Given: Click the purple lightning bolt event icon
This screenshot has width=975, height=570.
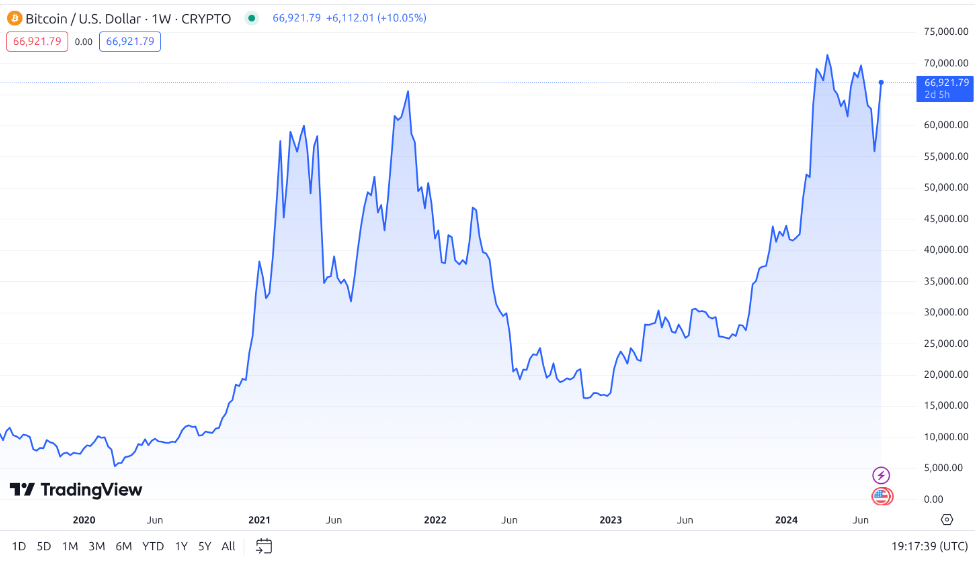Looking at the screenshot, I should (x=881, y=475).
